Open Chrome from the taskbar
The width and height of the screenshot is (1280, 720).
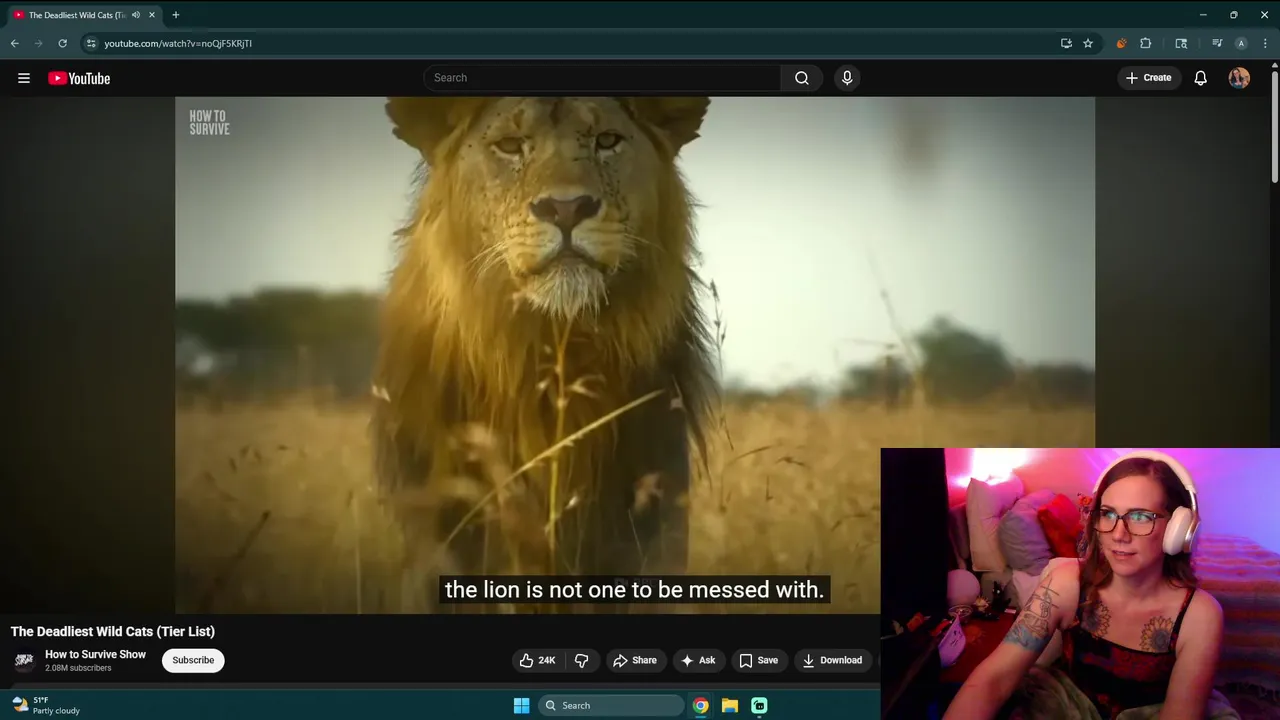(700, 705)
